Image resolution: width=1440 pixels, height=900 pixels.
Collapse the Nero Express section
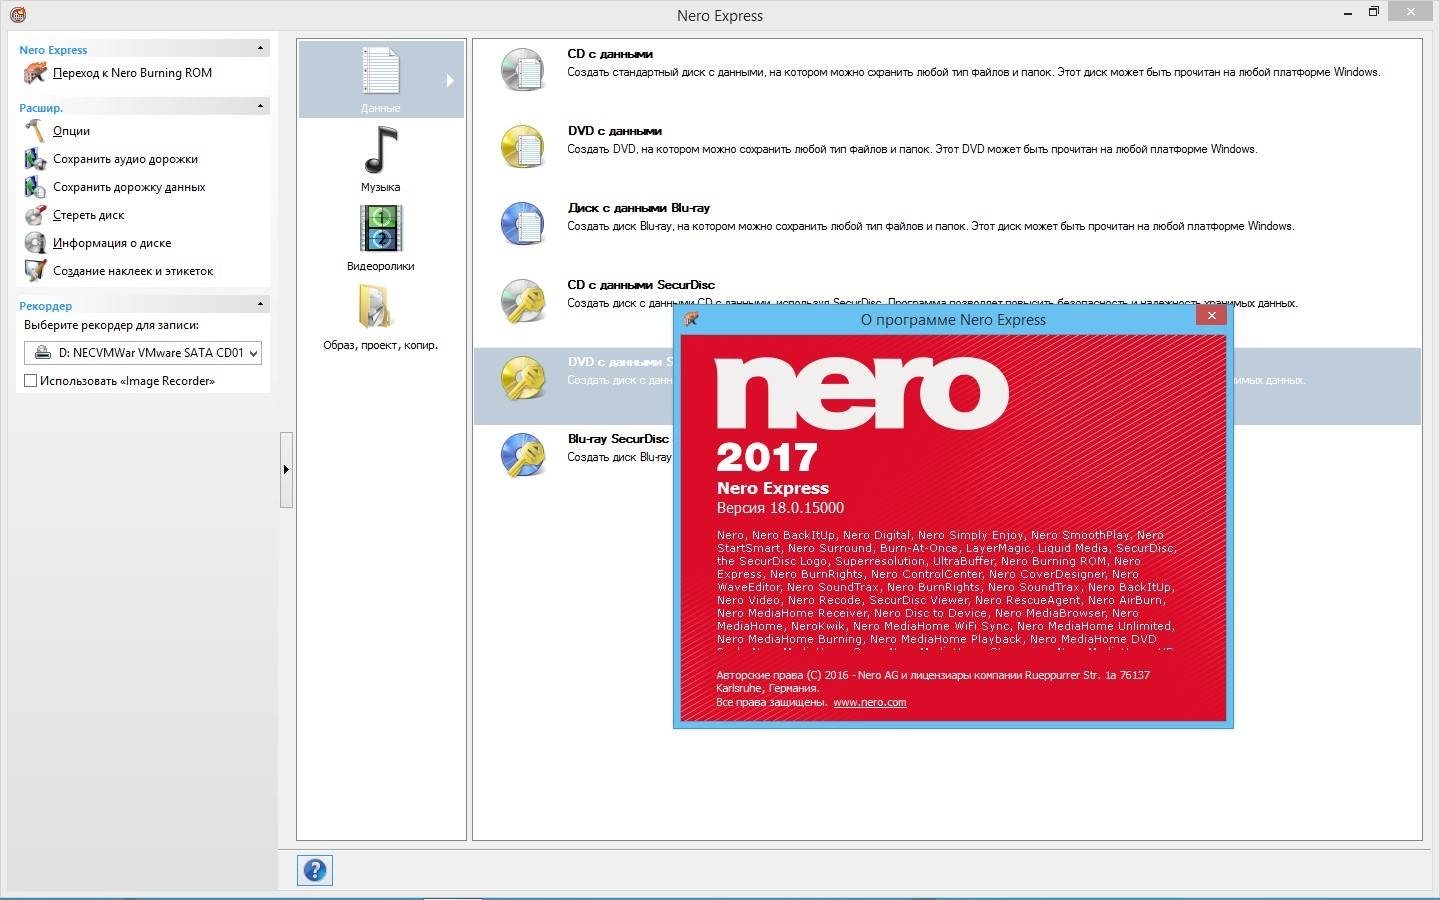pyautogui.click(x=261, y=48)
